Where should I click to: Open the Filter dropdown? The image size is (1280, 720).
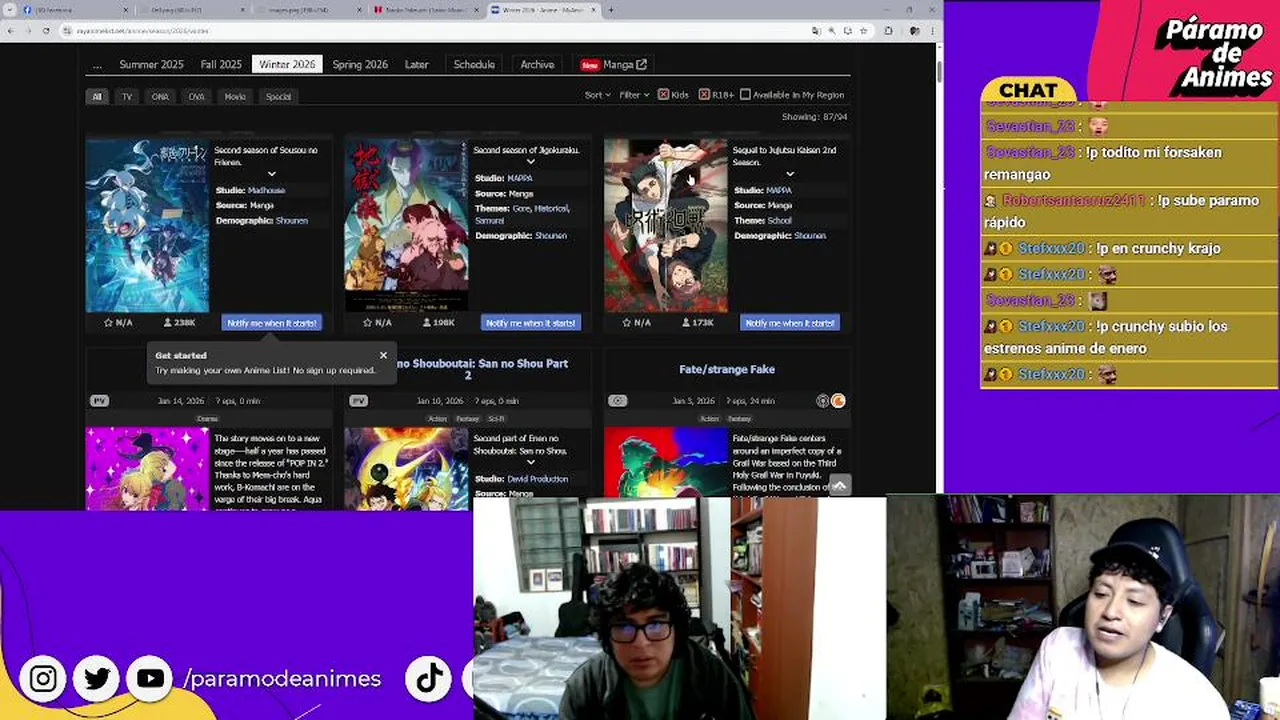coord(633,95)
